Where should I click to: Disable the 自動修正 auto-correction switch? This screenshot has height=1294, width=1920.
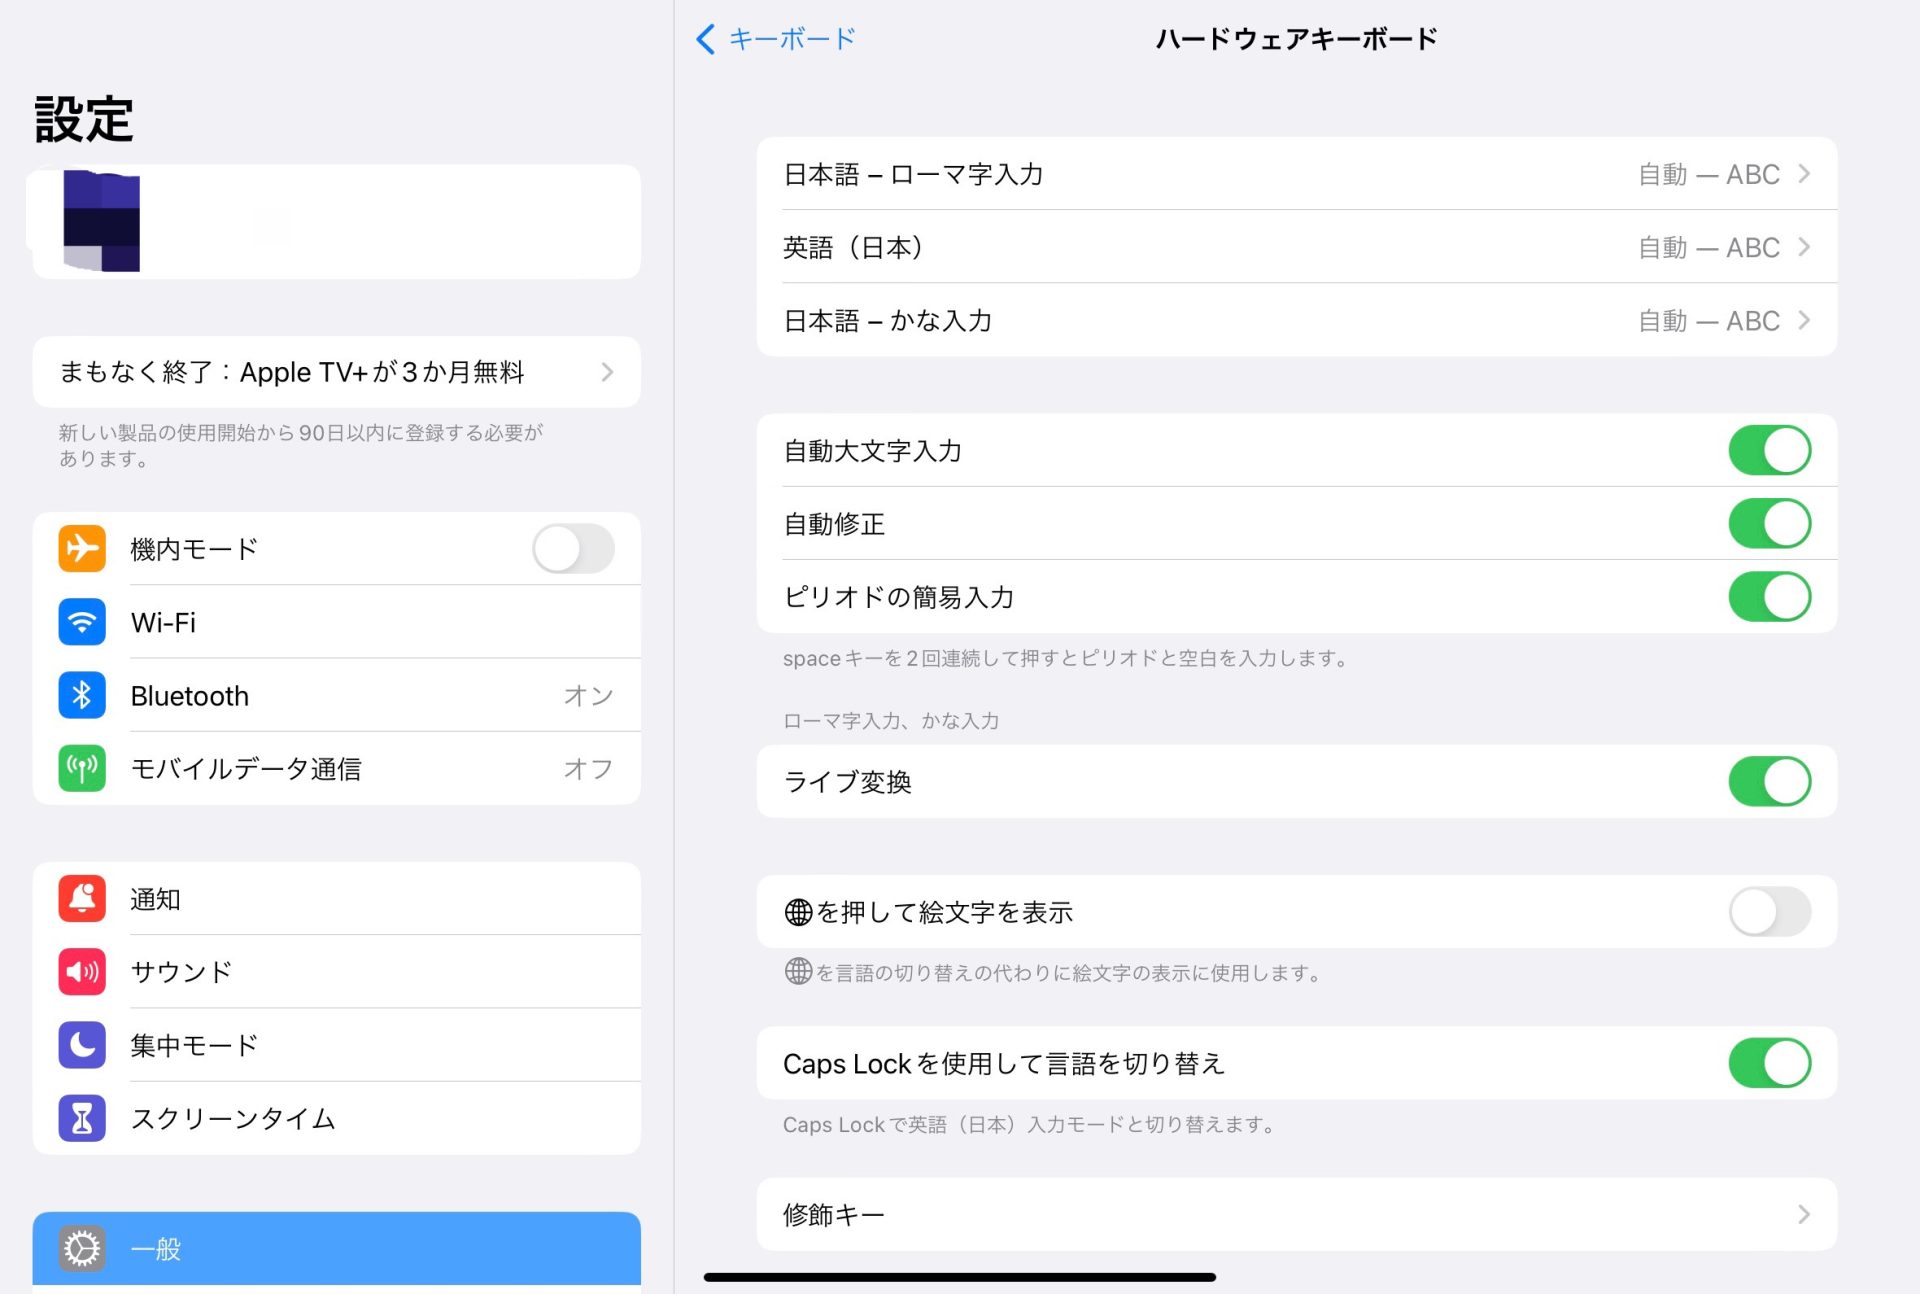pos(1769,523)
